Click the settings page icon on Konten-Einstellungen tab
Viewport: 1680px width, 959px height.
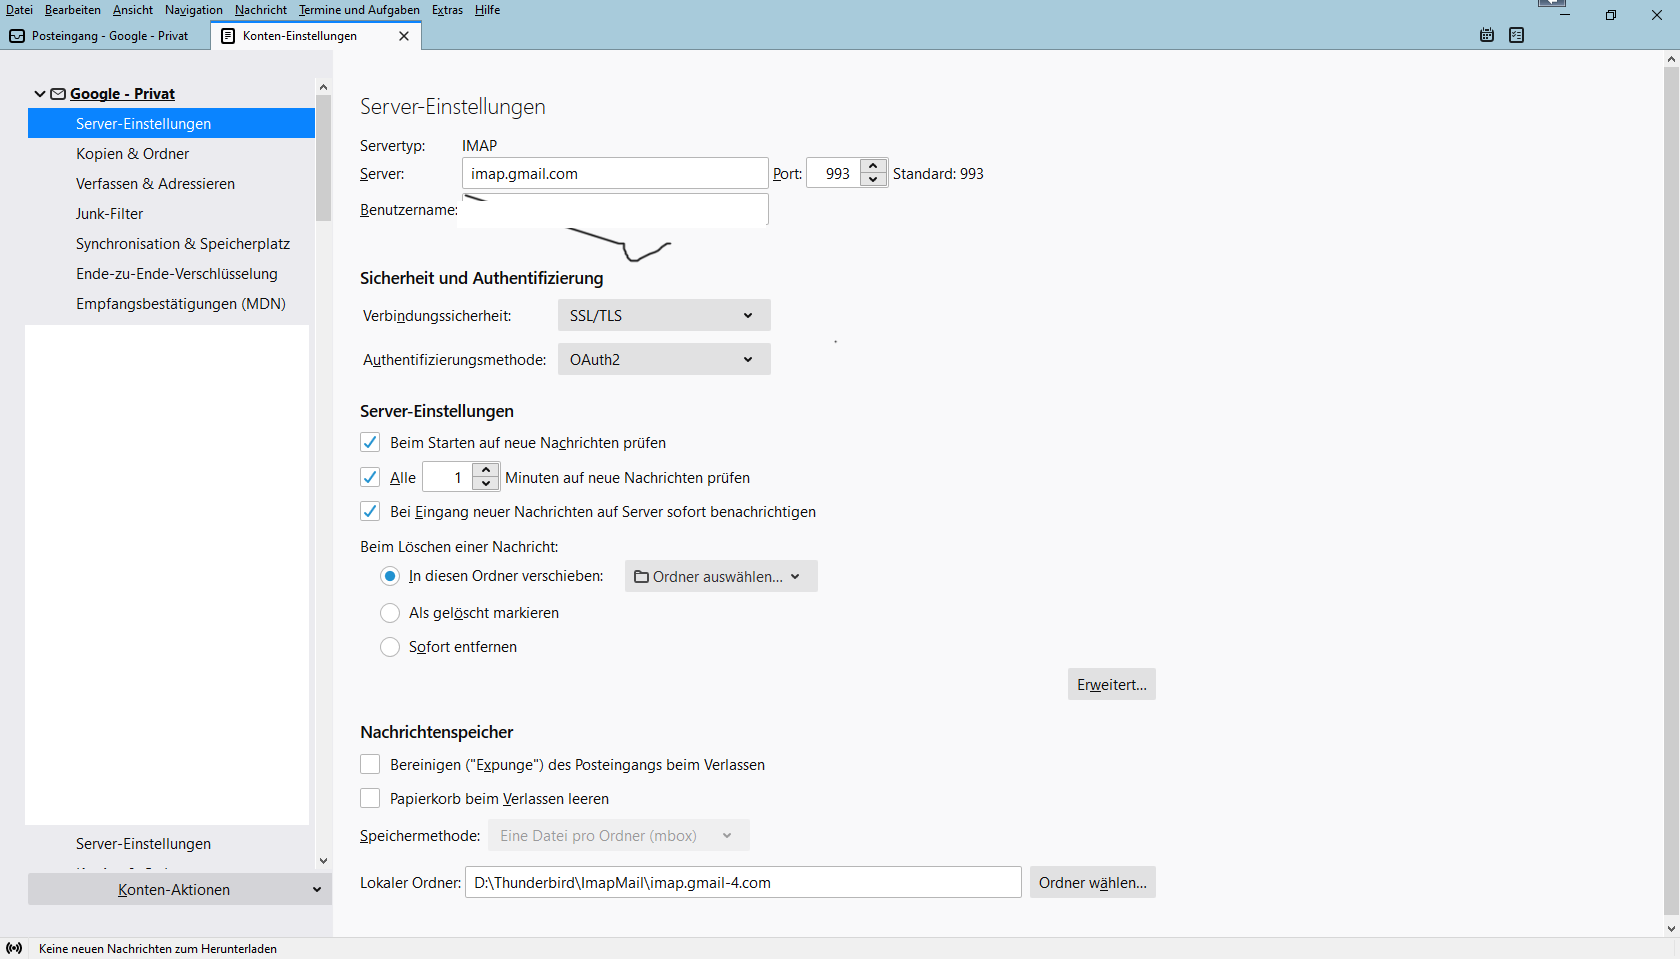228,36
